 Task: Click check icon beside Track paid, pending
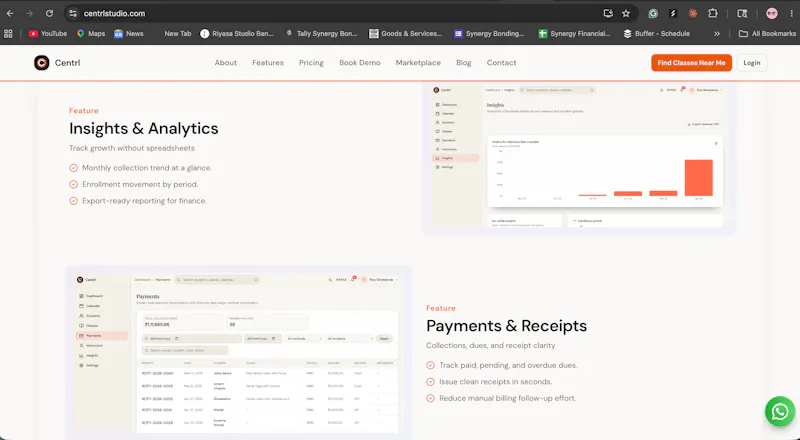pos(431,365)
